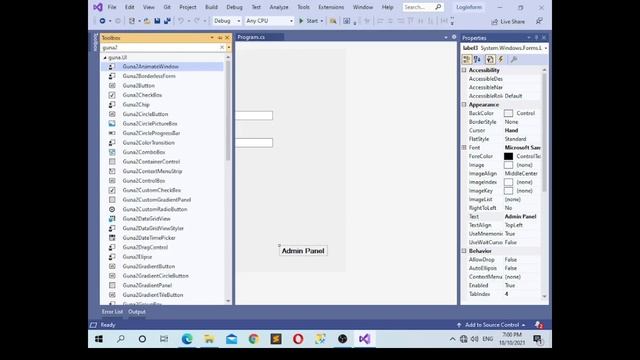The width and height of the screenshot is (640, 360).
Task: Select Guna2Button in the Toolbox
Action: pos(138,85)
